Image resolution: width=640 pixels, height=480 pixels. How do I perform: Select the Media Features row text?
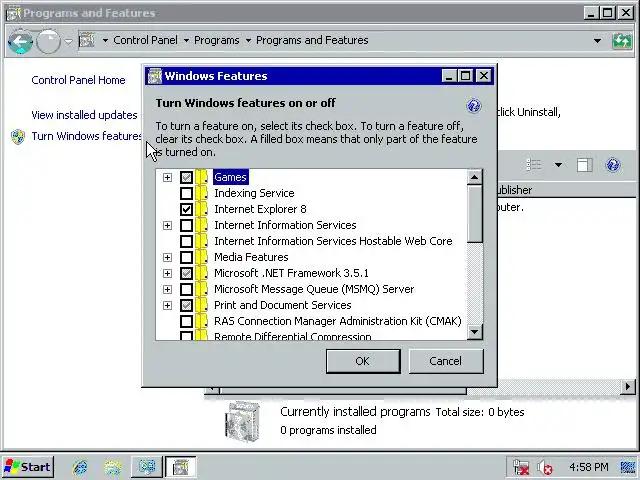[x=251, y=257]
